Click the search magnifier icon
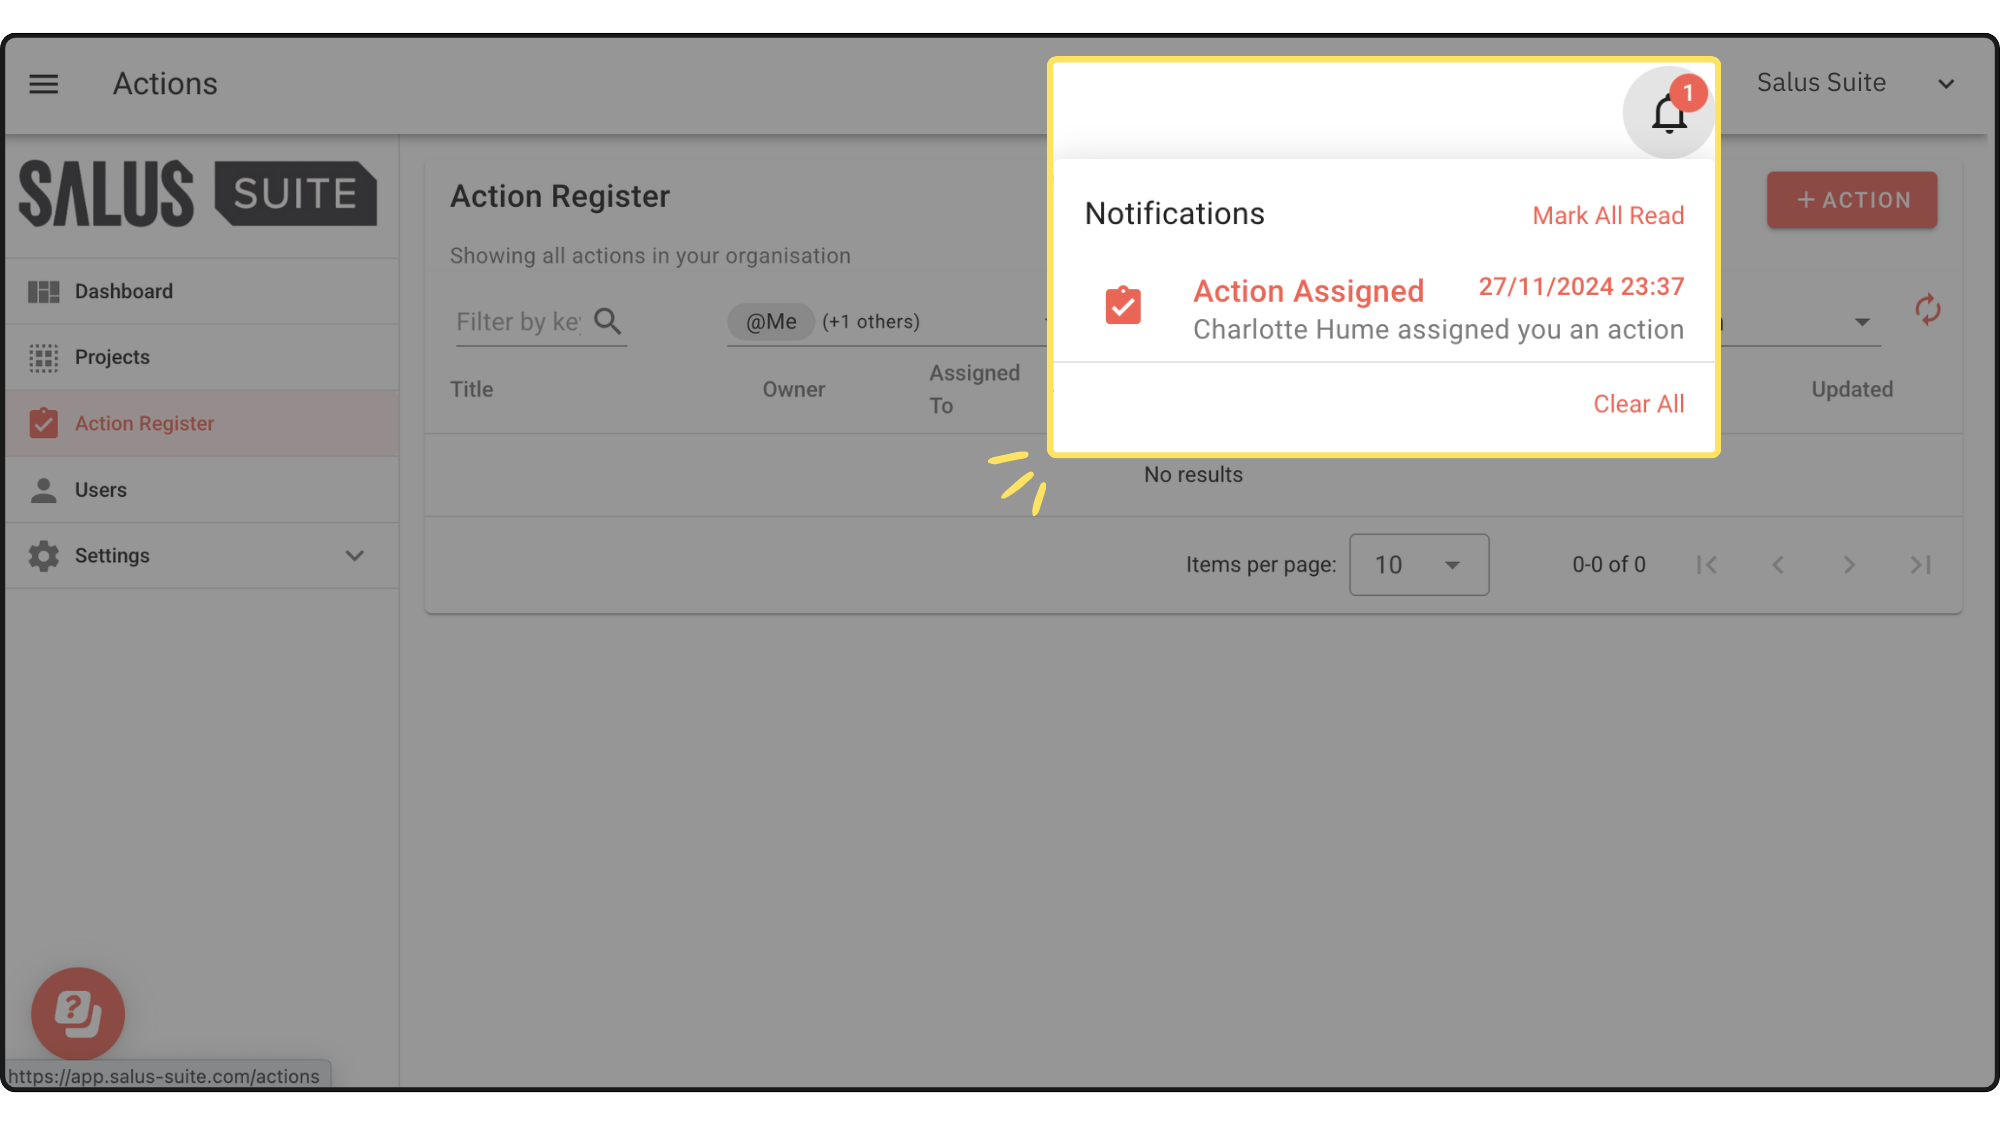This screenshot has height=1125, width=2000. click(607, 321)
